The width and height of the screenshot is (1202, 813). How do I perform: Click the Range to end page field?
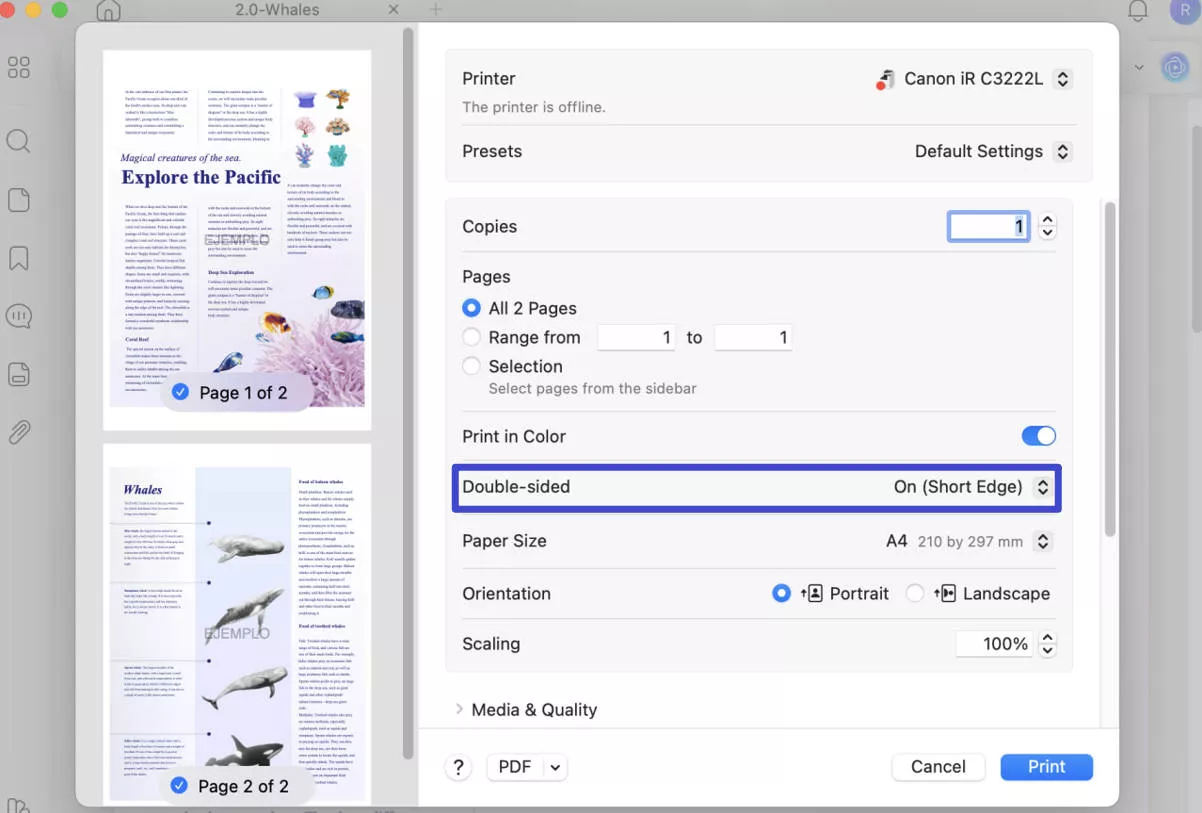click(753, 338)
